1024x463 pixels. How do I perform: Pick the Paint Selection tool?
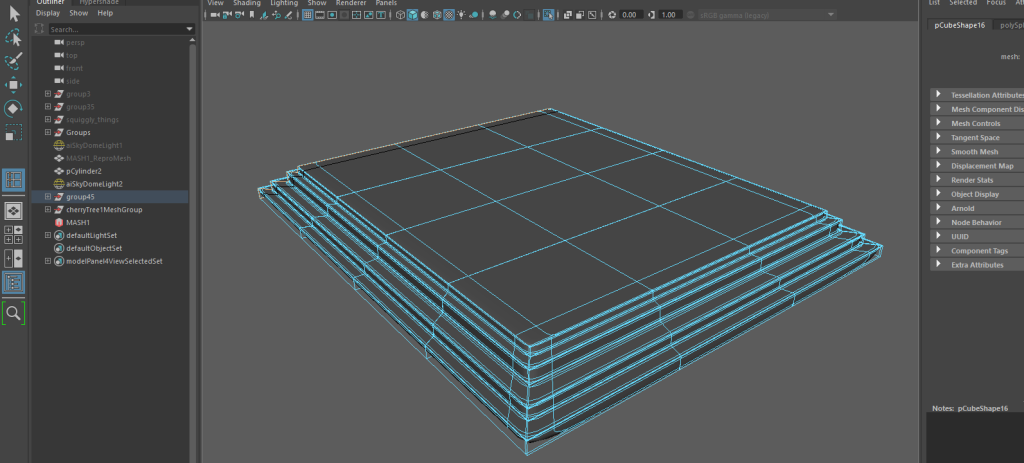14,61
